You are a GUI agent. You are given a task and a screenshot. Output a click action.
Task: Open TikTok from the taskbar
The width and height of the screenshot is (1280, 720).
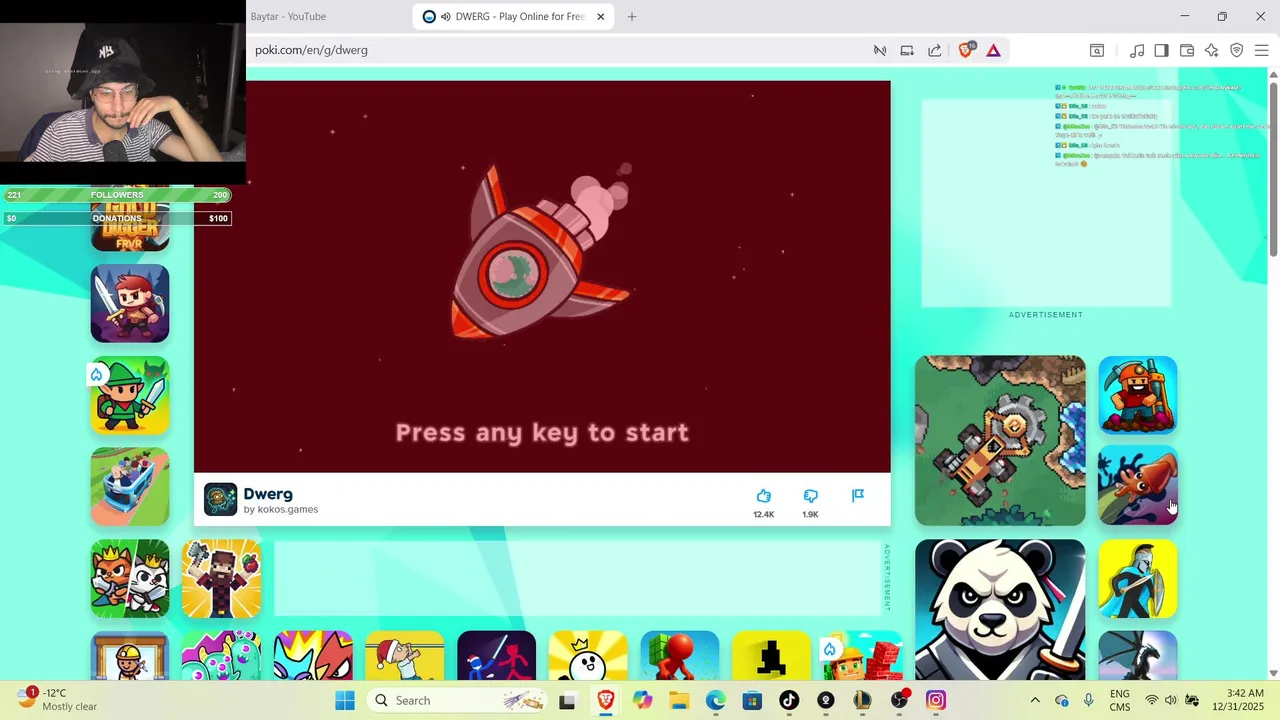[x=789, y=700]
